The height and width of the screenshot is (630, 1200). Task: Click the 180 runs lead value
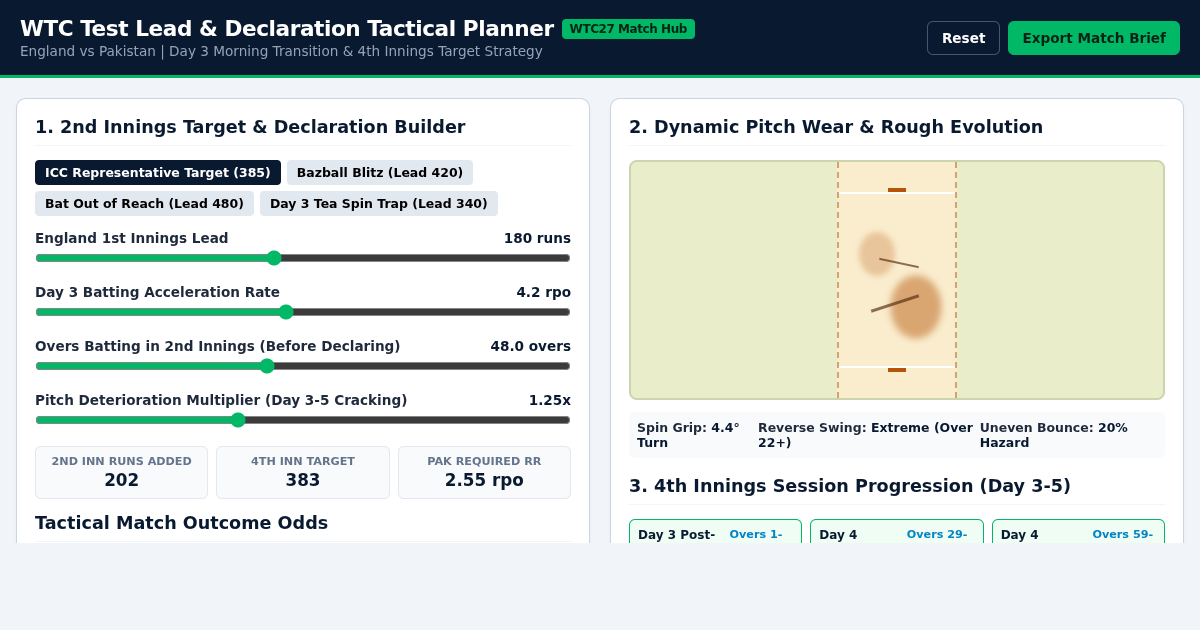click(x=537, y=238)
